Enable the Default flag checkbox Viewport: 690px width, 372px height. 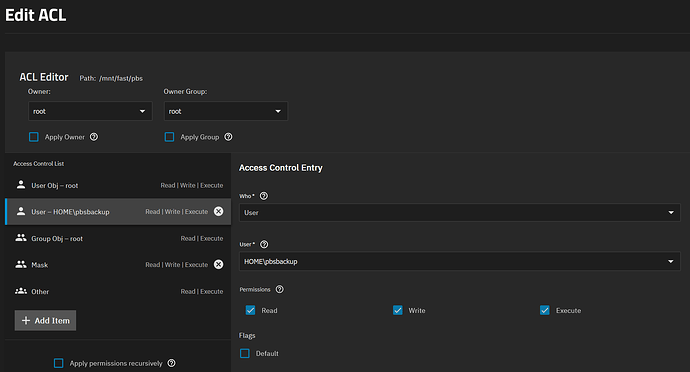click(x=245, y=354)
